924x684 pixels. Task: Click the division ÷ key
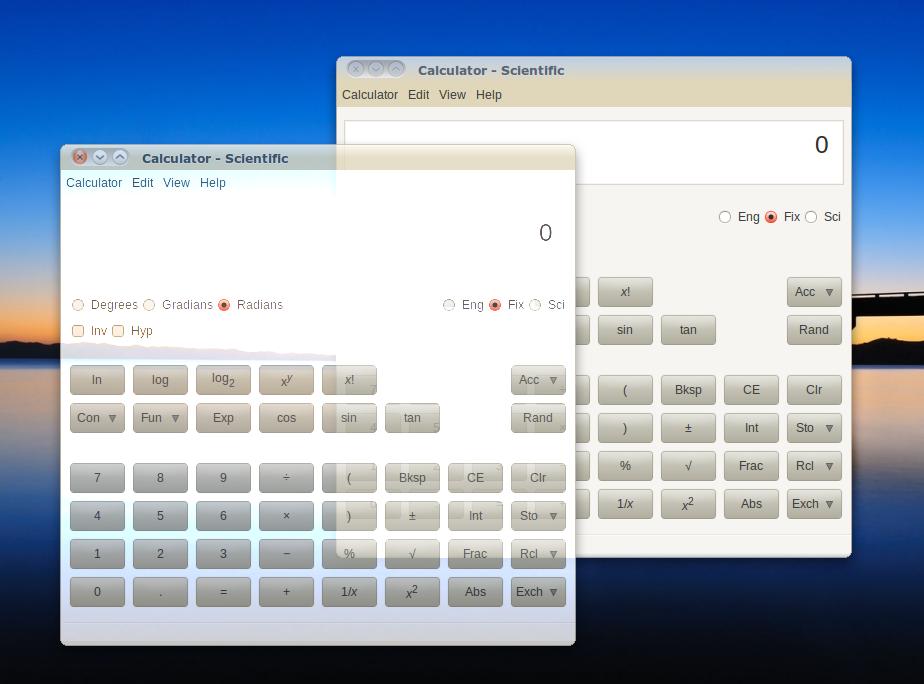286,478
